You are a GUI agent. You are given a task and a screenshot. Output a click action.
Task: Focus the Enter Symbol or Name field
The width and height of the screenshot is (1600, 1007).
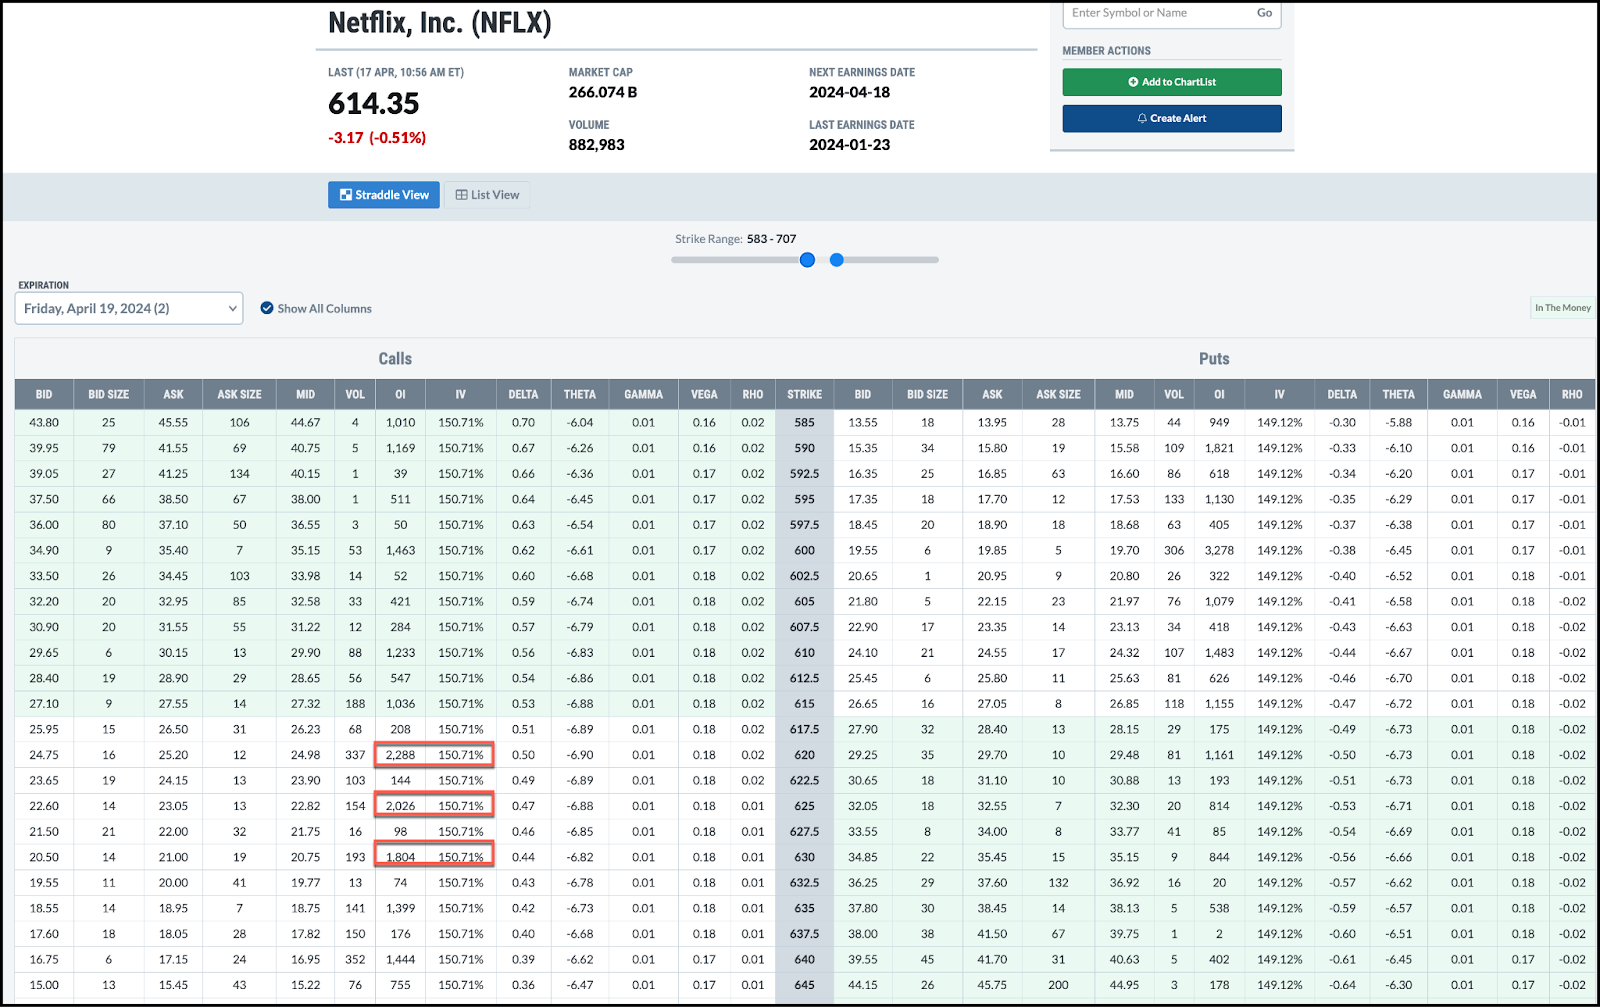tap(1157, 13)
